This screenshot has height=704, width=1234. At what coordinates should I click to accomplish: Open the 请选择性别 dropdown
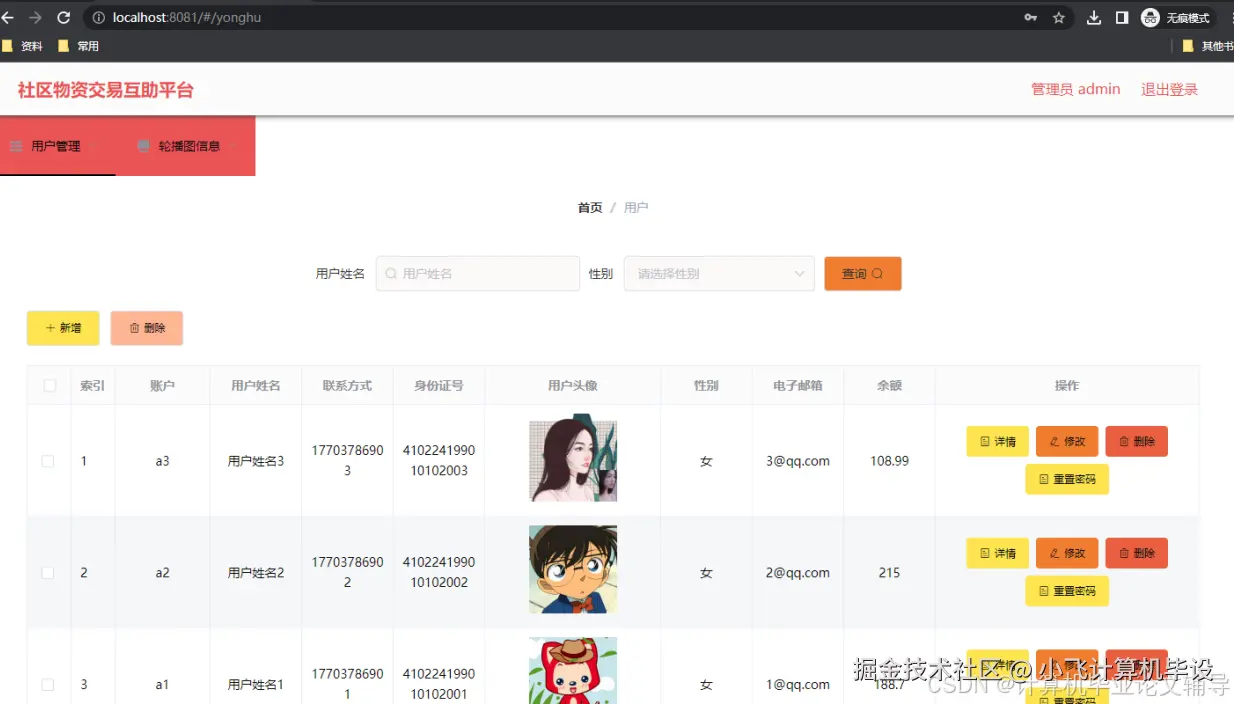(719, 274)
